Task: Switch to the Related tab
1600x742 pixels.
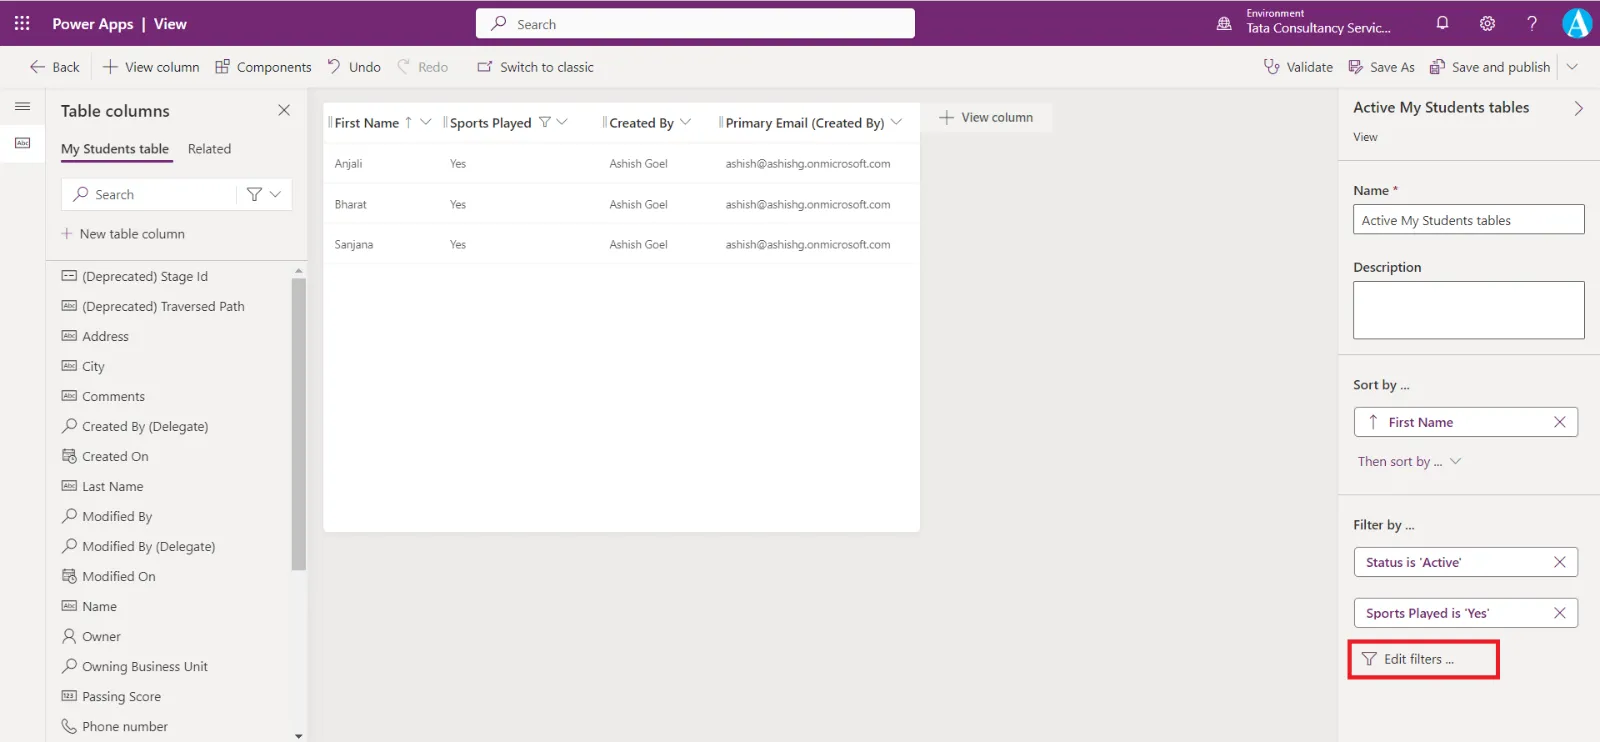Action: 209,149
